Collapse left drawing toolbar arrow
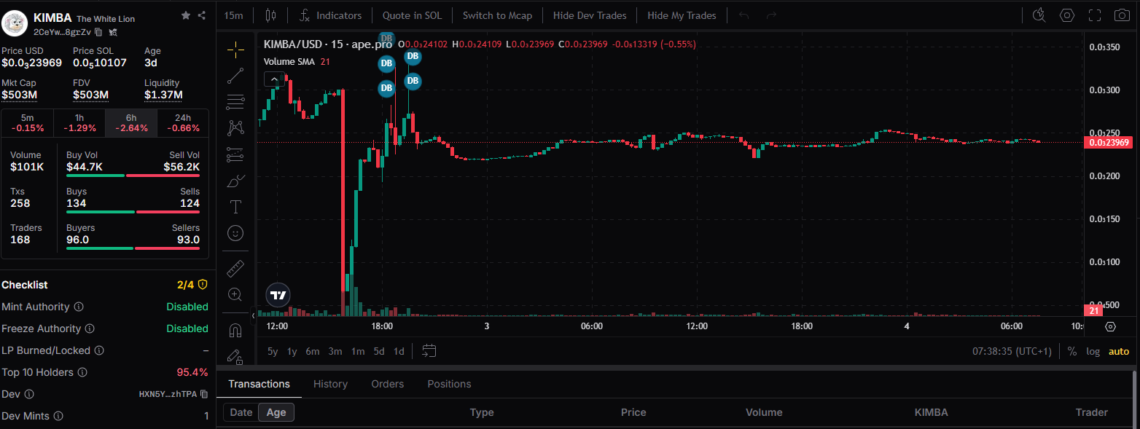 [x=254, y=315]
